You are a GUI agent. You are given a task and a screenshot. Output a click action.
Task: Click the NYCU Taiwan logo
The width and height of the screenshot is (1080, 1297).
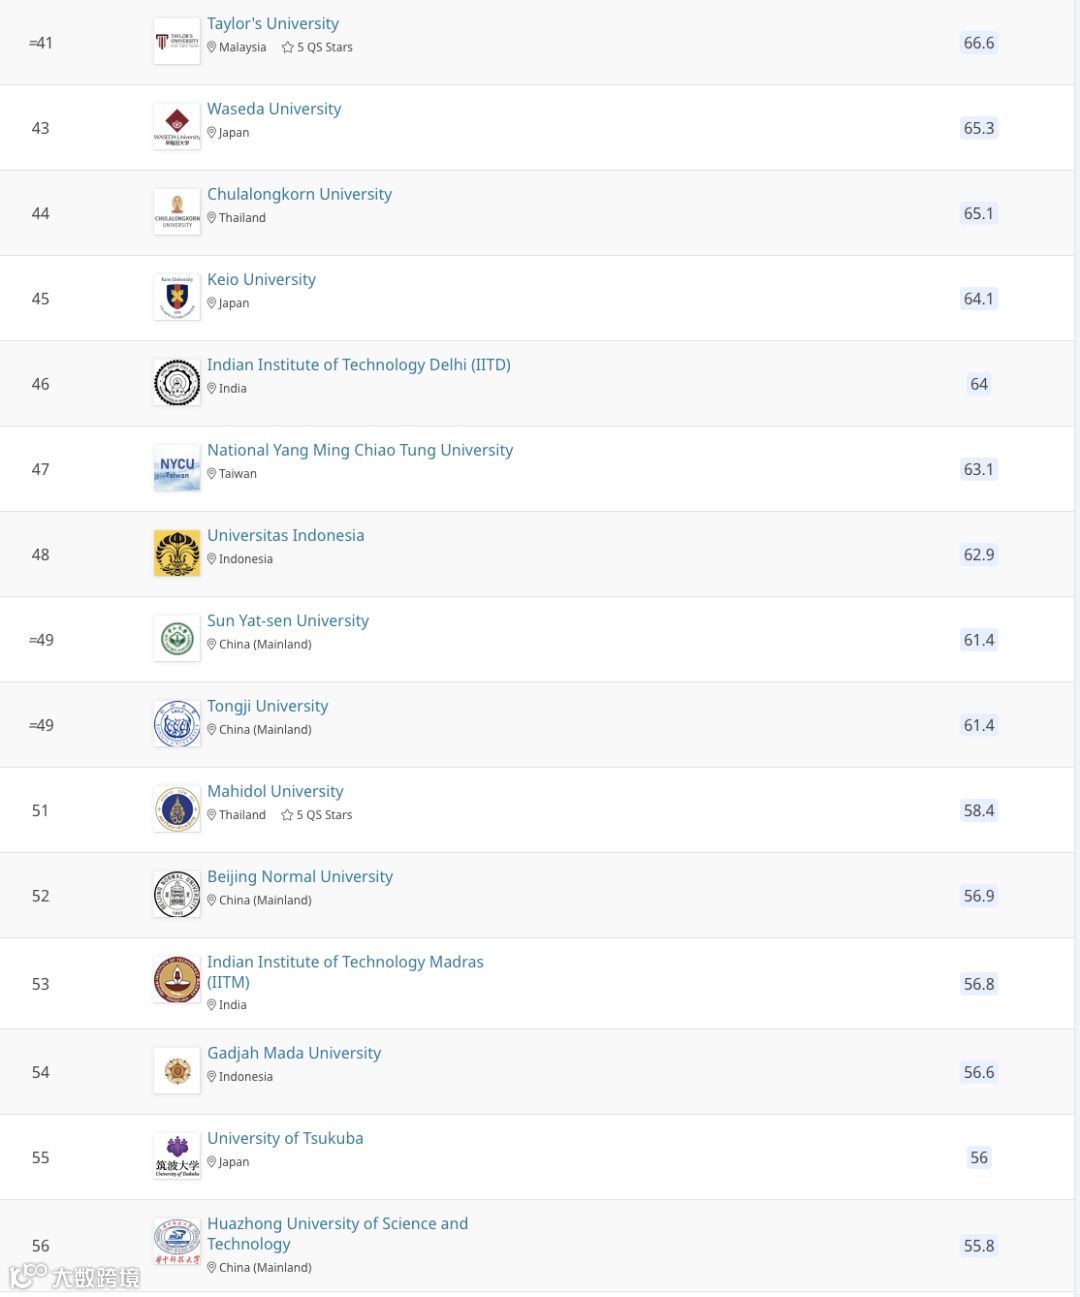tap(177, 468)
